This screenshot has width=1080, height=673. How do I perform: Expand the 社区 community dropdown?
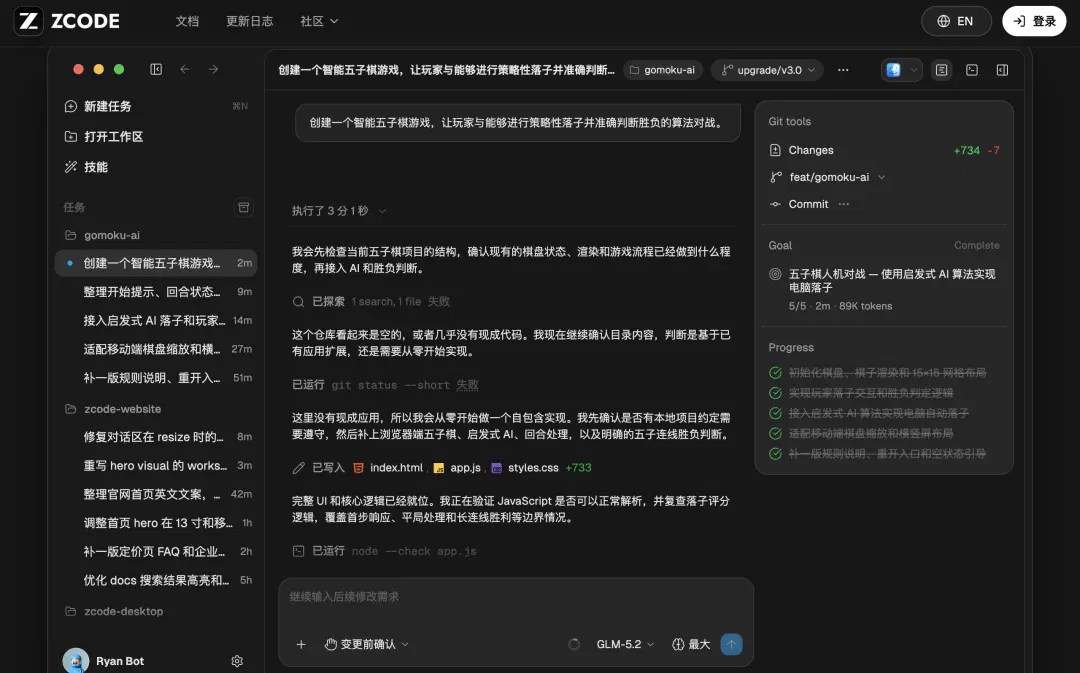(x=319, y=21)
